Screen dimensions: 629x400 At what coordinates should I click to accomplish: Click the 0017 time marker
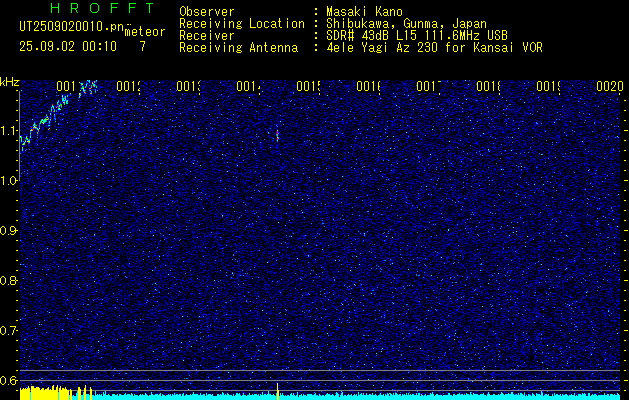[429, 86]
